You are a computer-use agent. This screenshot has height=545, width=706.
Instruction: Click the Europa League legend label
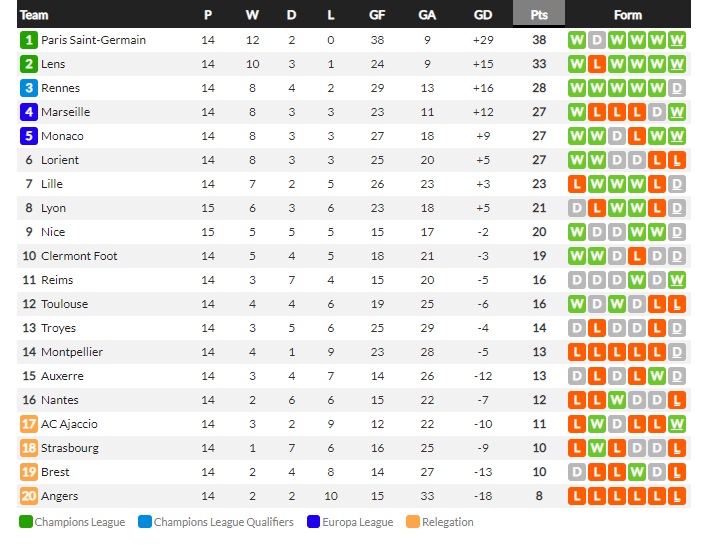[358, 522]
